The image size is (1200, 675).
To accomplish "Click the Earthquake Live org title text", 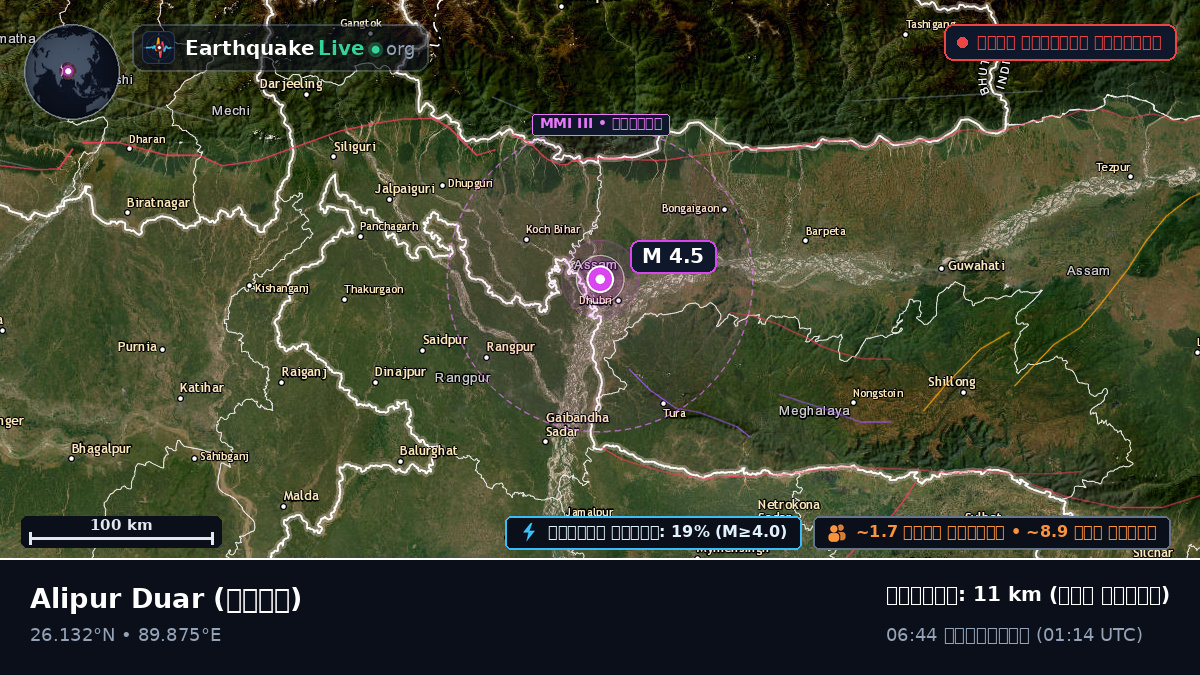I will click(300, 48).
